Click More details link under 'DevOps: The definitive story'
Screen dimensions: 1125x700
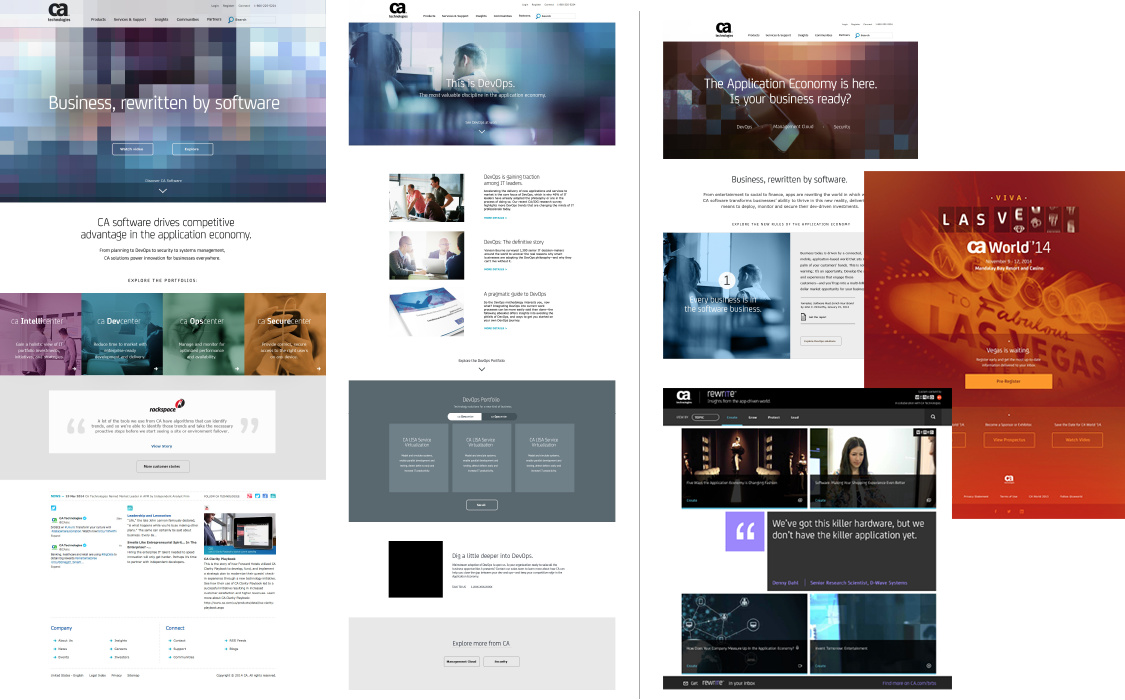[x=495, y=270]
